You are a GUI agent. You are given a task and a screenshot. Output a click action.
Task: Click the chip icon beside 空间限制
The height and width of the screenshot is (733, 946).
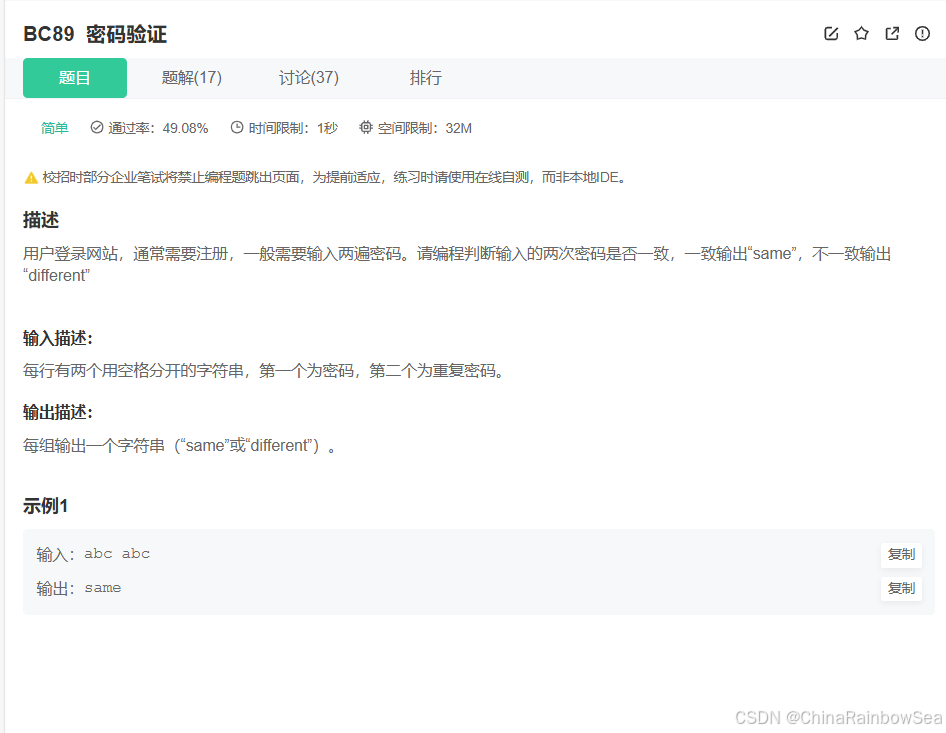pos(366,127)
